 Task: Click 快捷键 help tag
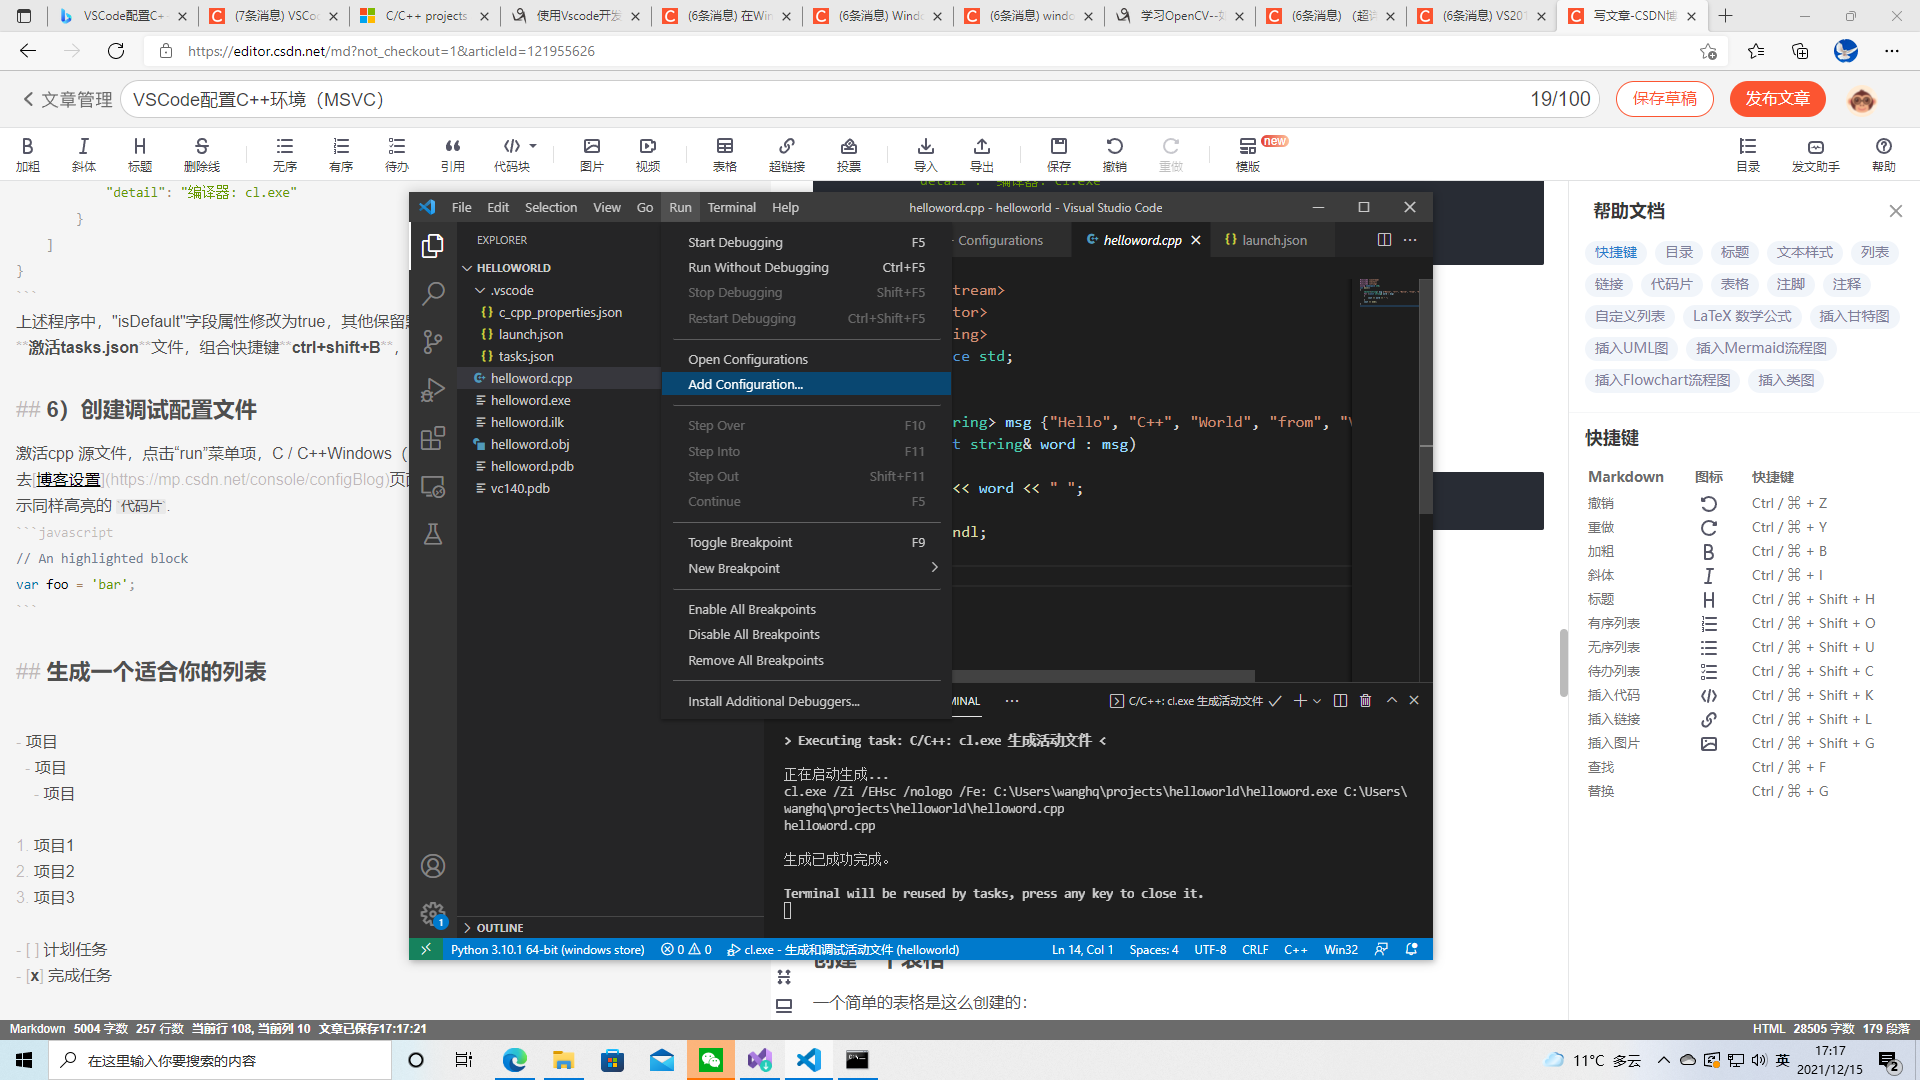[x=1616, y=252]
